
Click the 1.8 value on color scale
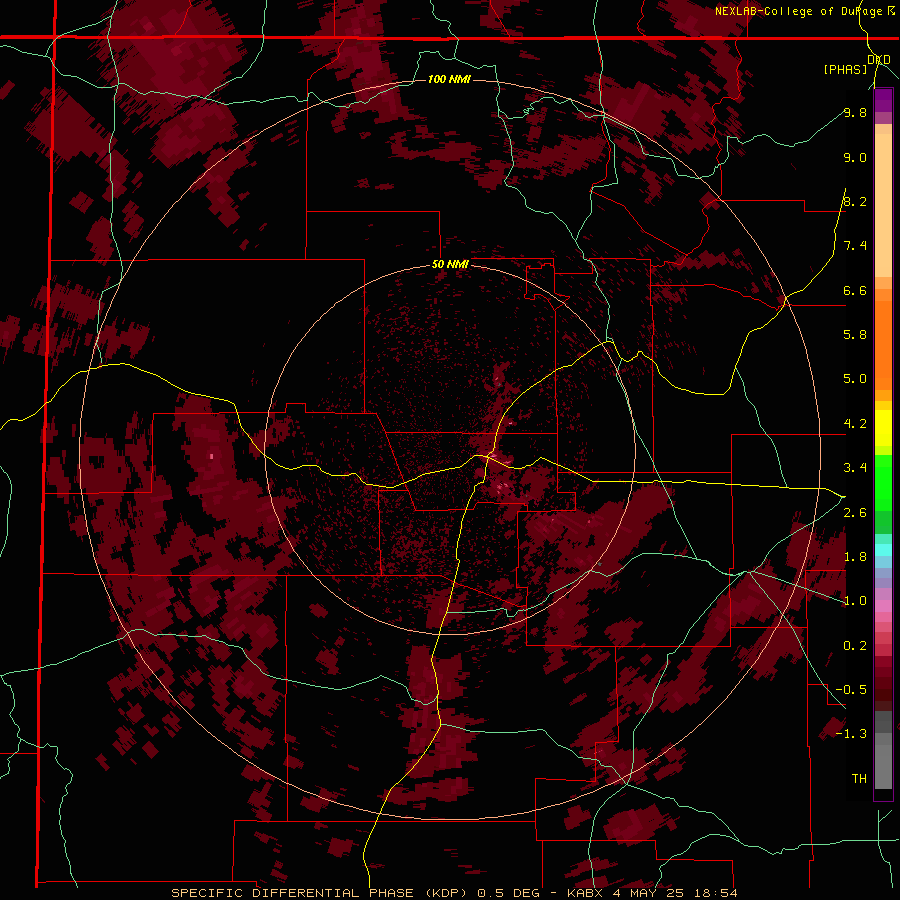point(855,557)
